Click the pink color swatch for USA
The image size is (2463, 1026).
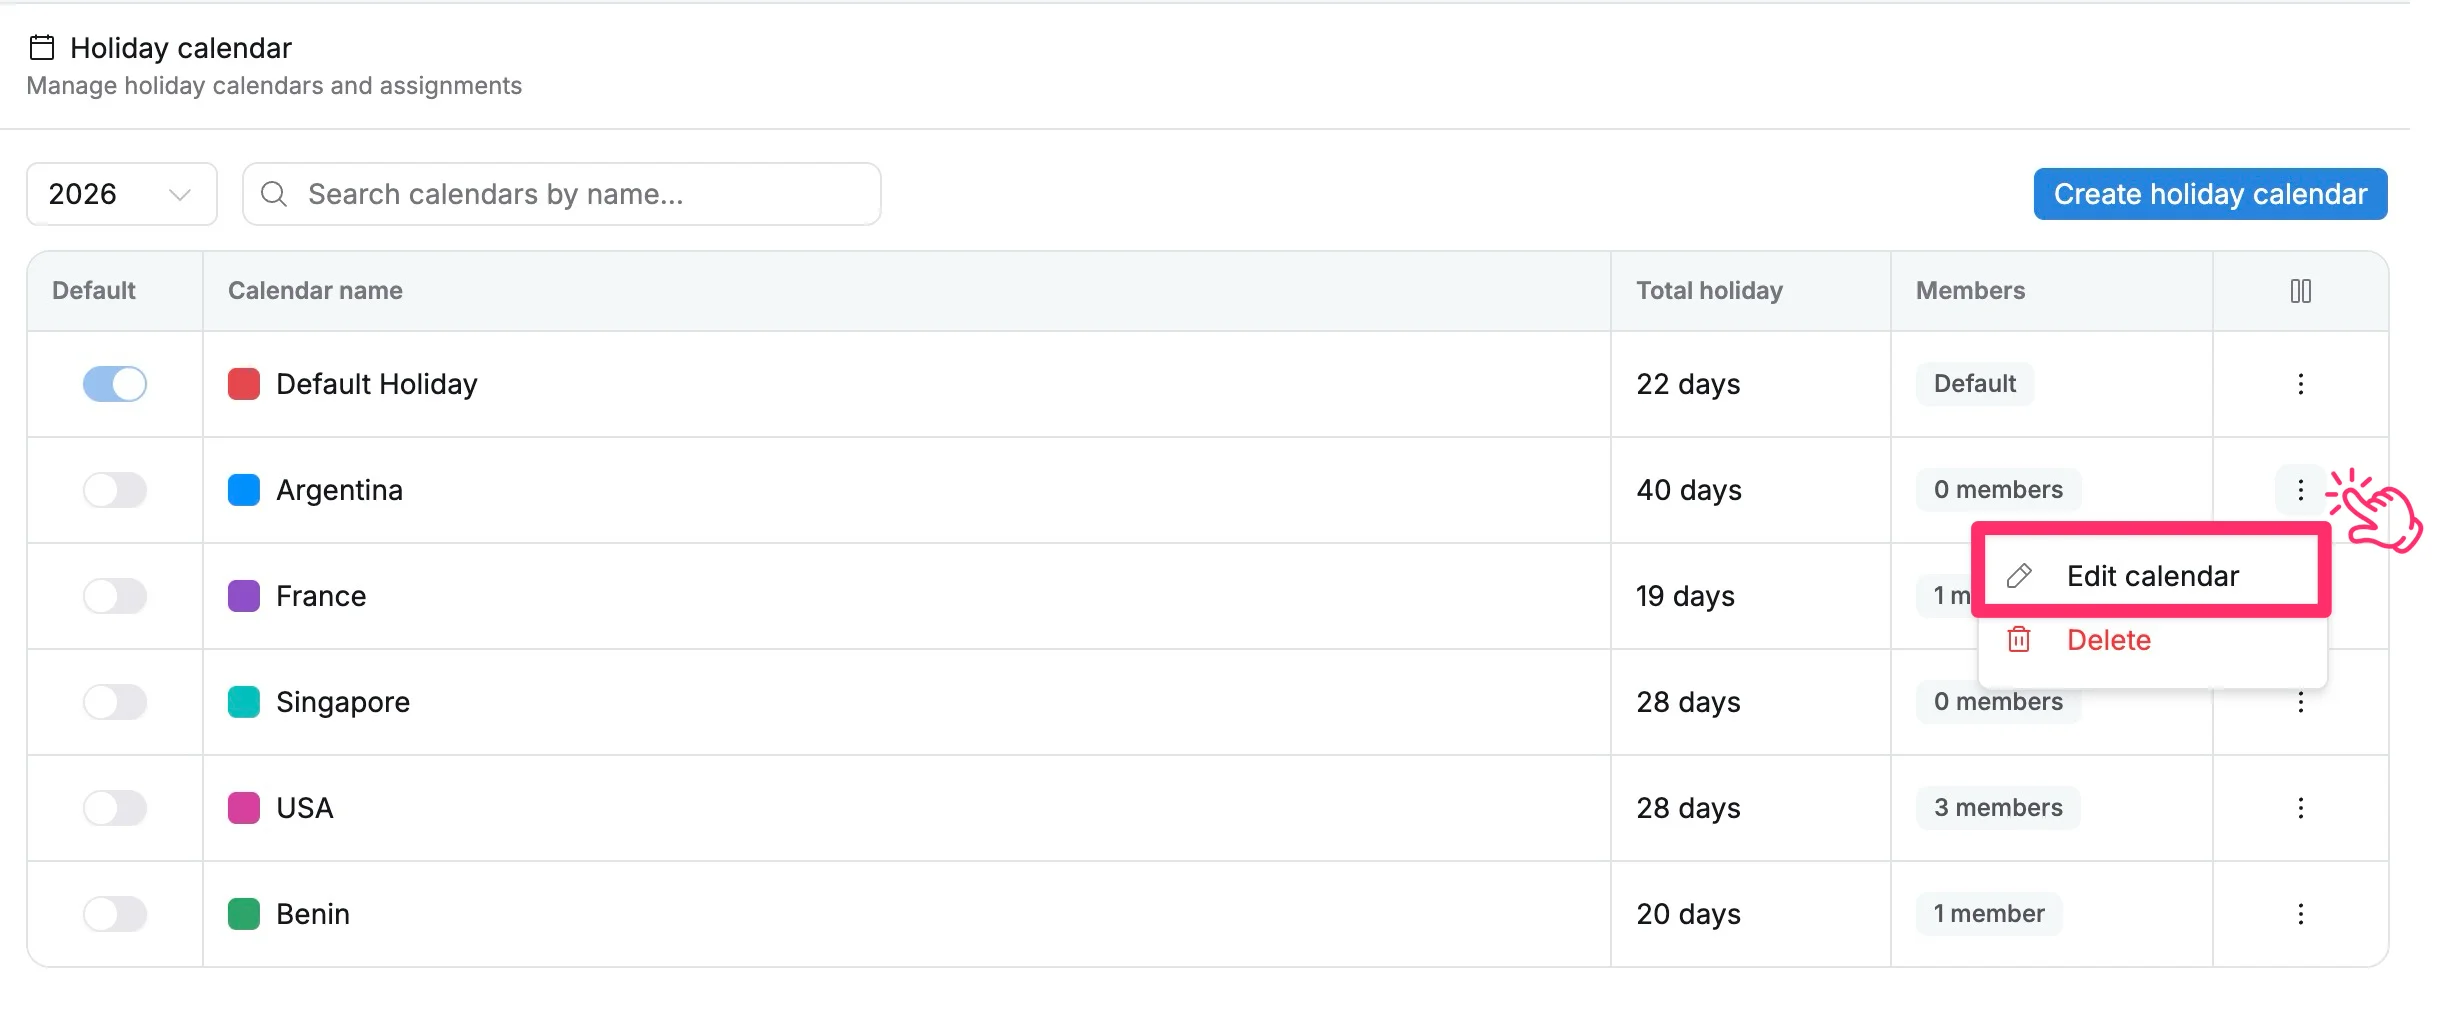pos(244,808)
